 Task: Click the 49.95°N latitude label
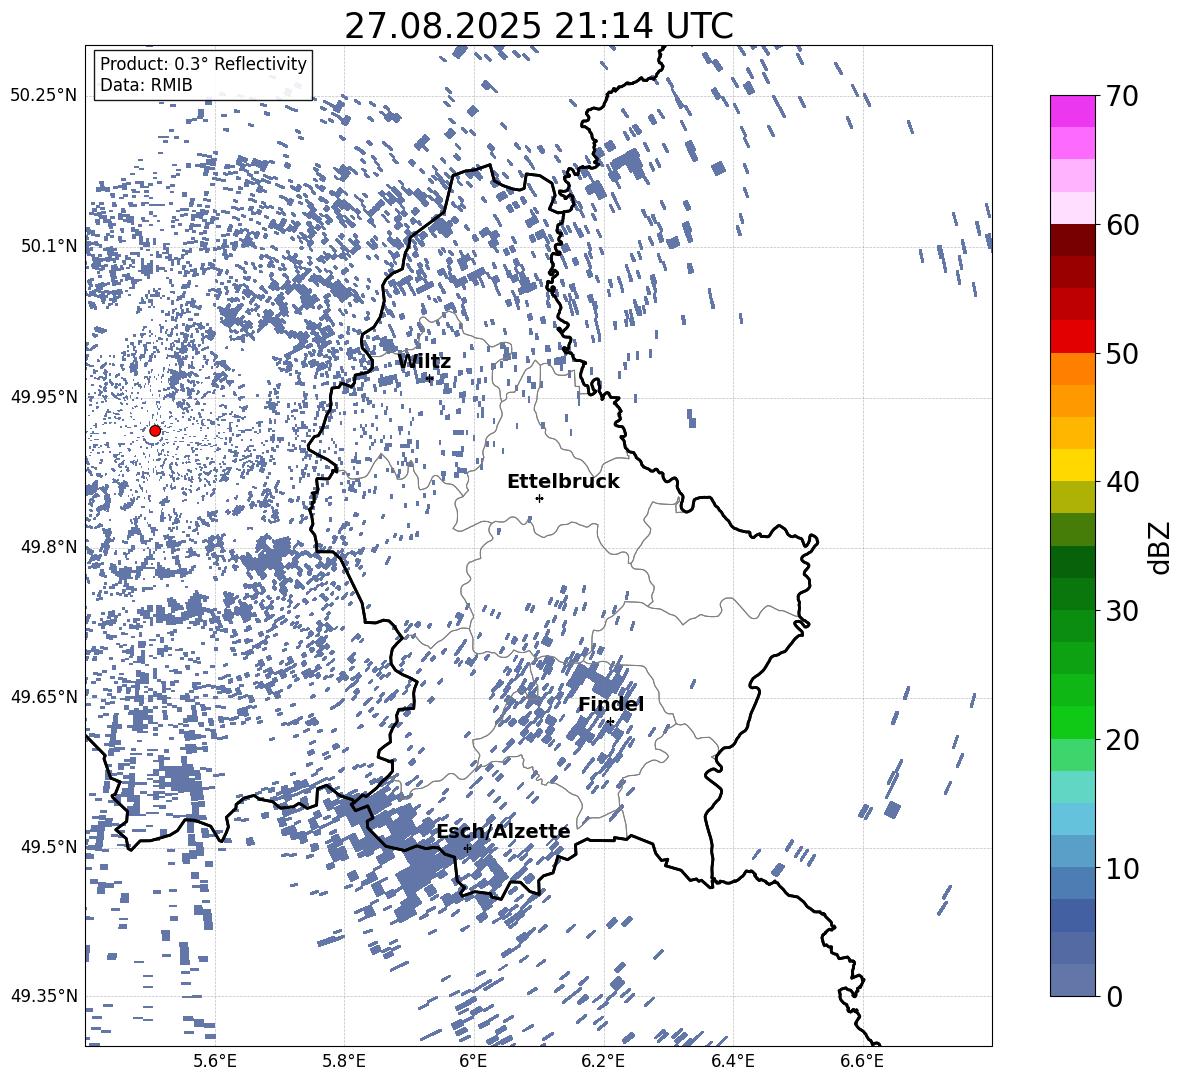(x=44, y=397)
